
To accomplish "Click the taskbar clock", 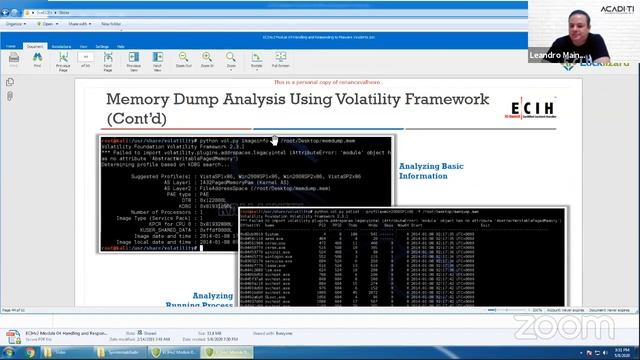I will coord(622,353).
